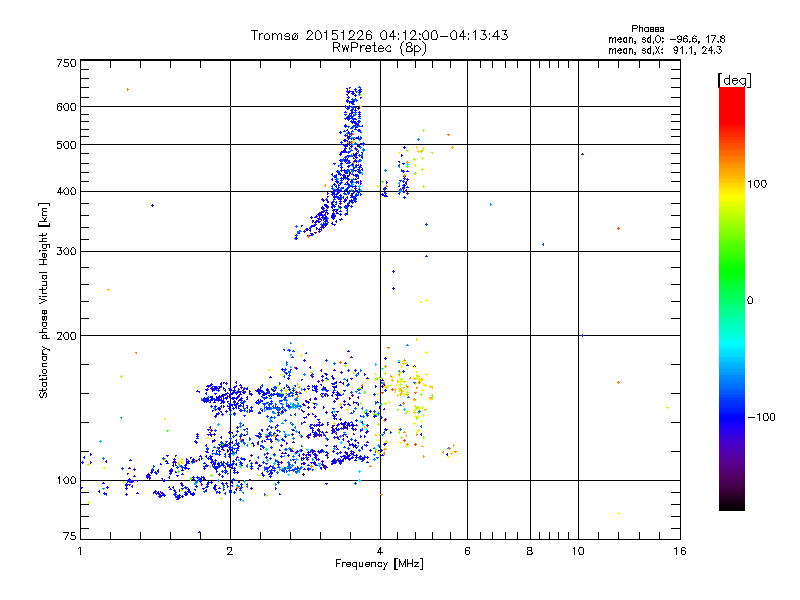This screenshot has width=800, height=600.
Task: Click the y-axis label '750'
Action: [66, 63]
